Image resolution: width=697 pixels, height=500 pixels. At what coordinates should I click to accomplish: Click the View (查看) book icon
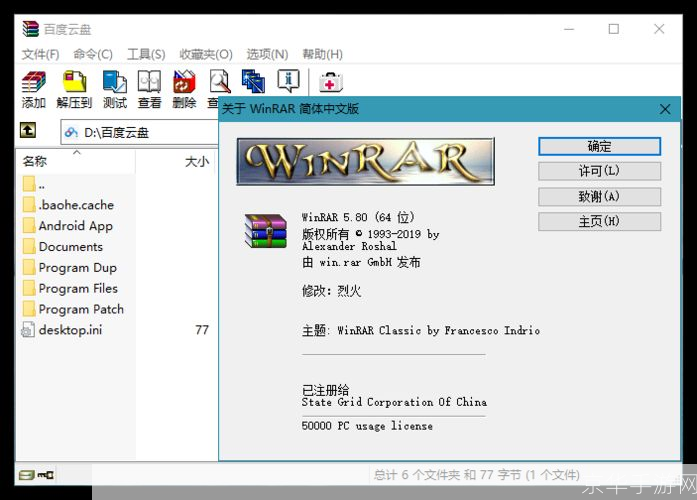click(x=149, y=82)
